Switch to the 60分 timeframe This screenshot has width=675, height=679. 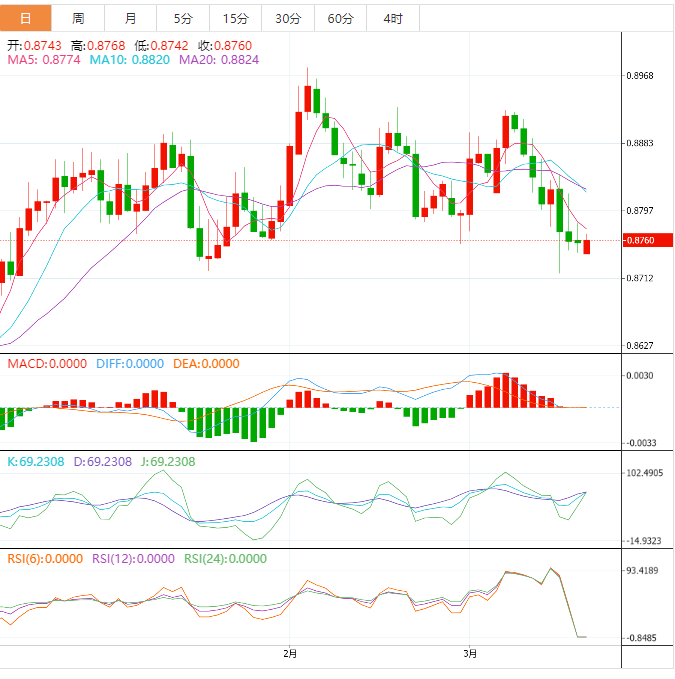(340, 18)
